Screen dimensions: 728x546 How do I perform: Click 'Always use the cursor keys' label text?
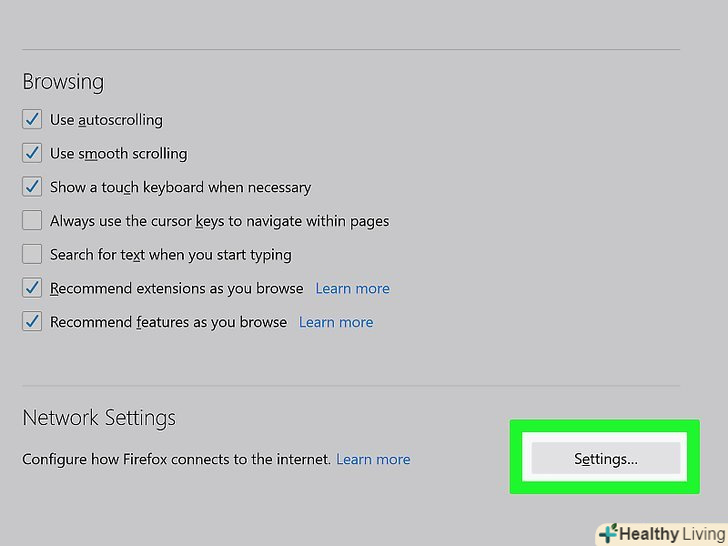click(219, 221)
